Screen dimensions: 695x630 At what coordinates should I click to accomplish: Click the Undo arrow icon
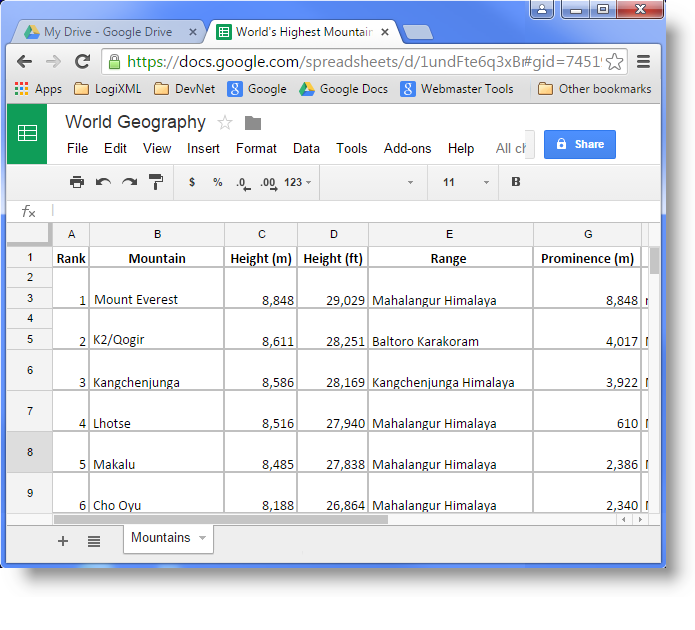point(103,182)
